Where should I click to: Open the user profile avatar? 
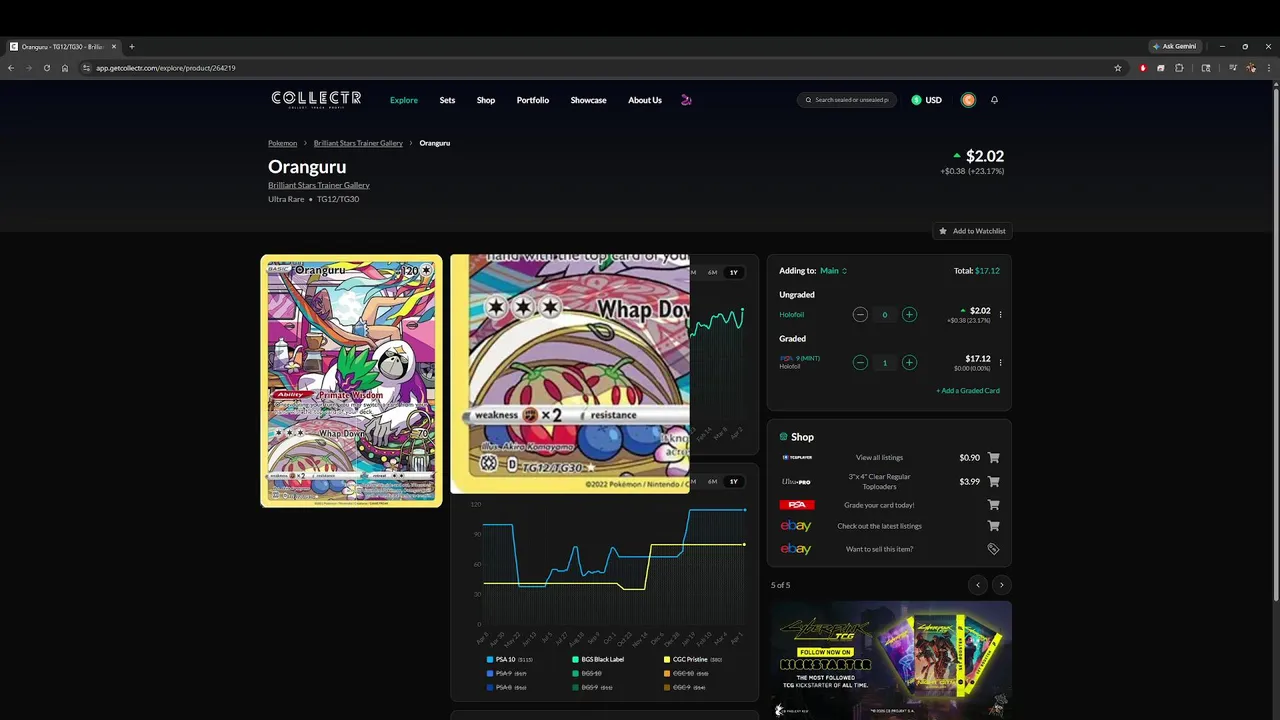tap(968, 100)
